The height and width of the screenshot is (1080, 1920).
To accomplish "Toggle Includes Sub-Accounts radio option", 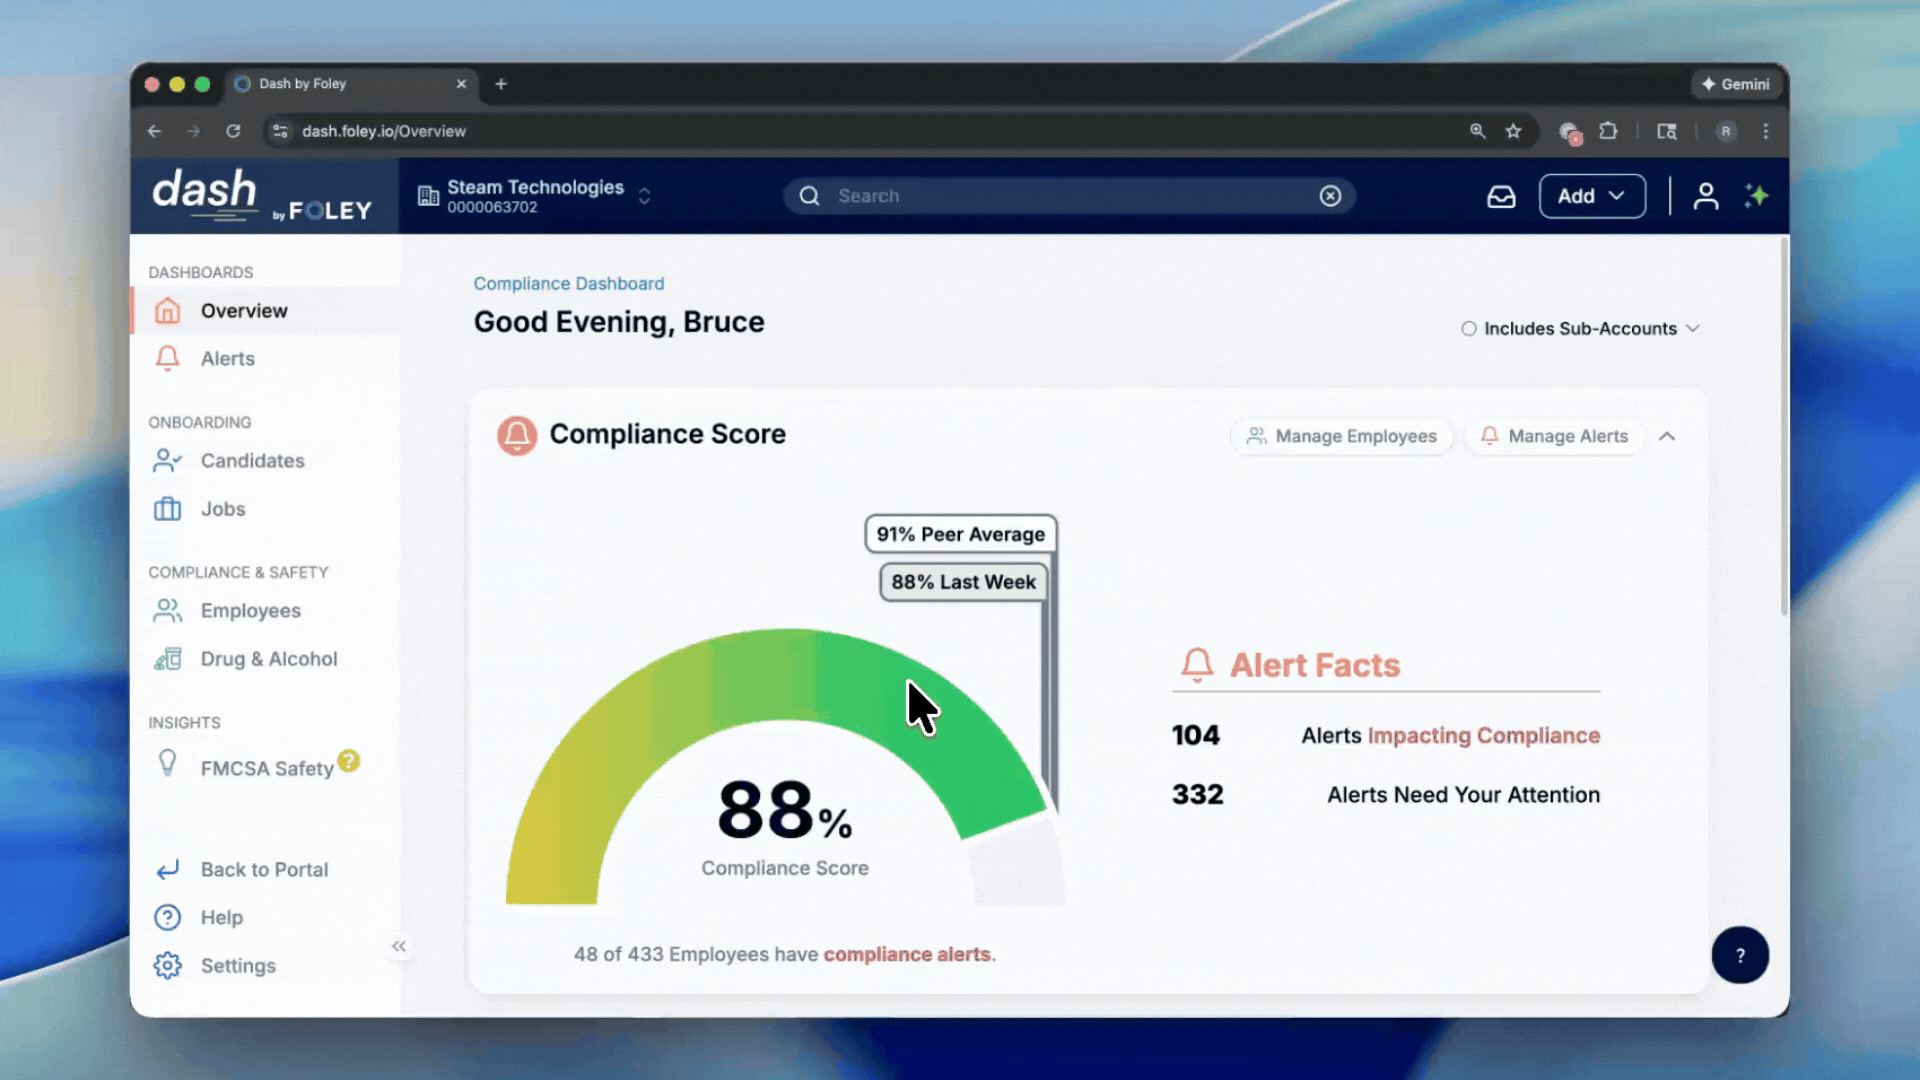I will [x=1468, y=329].
